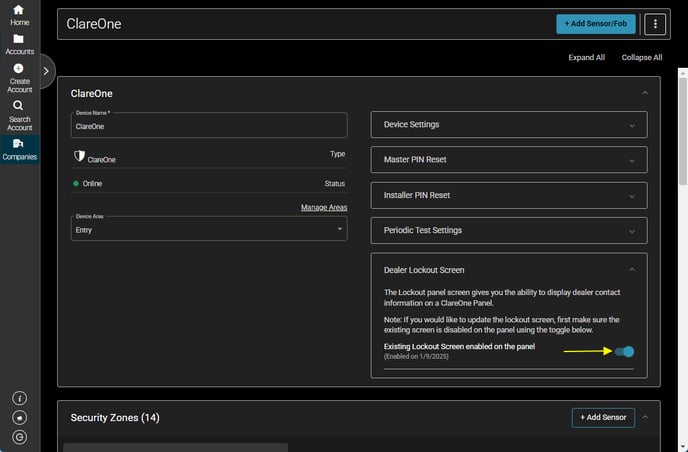The height and width of the screenshot is (452, 688).
Task: Open Search Account magnifier icon
Action: coord(18,105)
